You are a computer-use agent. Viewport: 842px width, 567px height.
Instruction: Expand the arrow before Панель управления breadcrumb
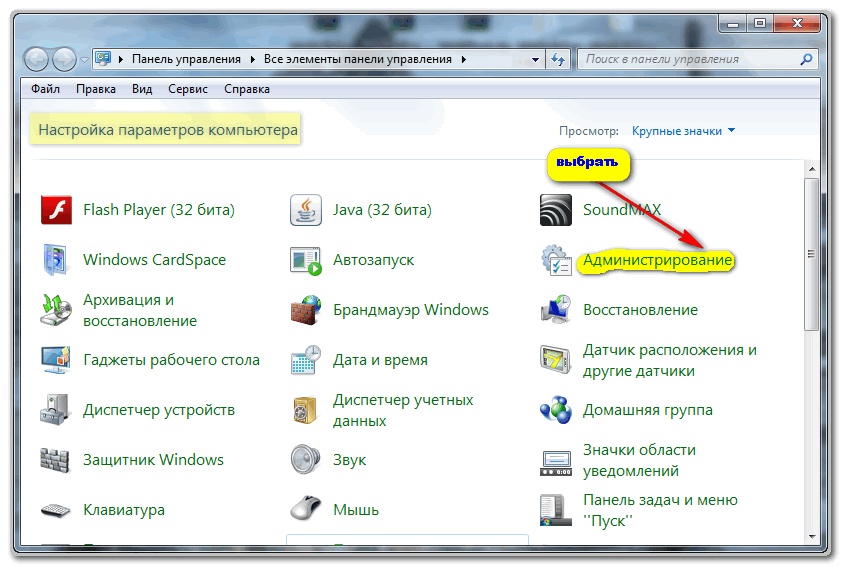coord(121,59)
